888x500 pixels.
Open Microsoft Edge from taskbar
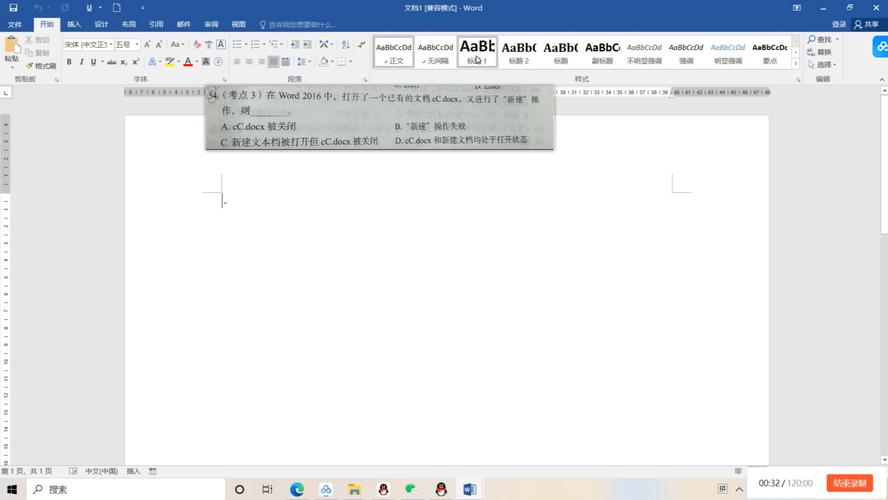(297, 489)
